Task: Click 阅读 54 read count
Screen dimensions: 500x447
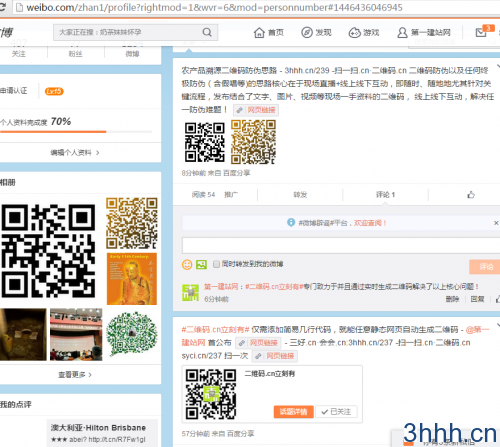Action: pos(203,195)
